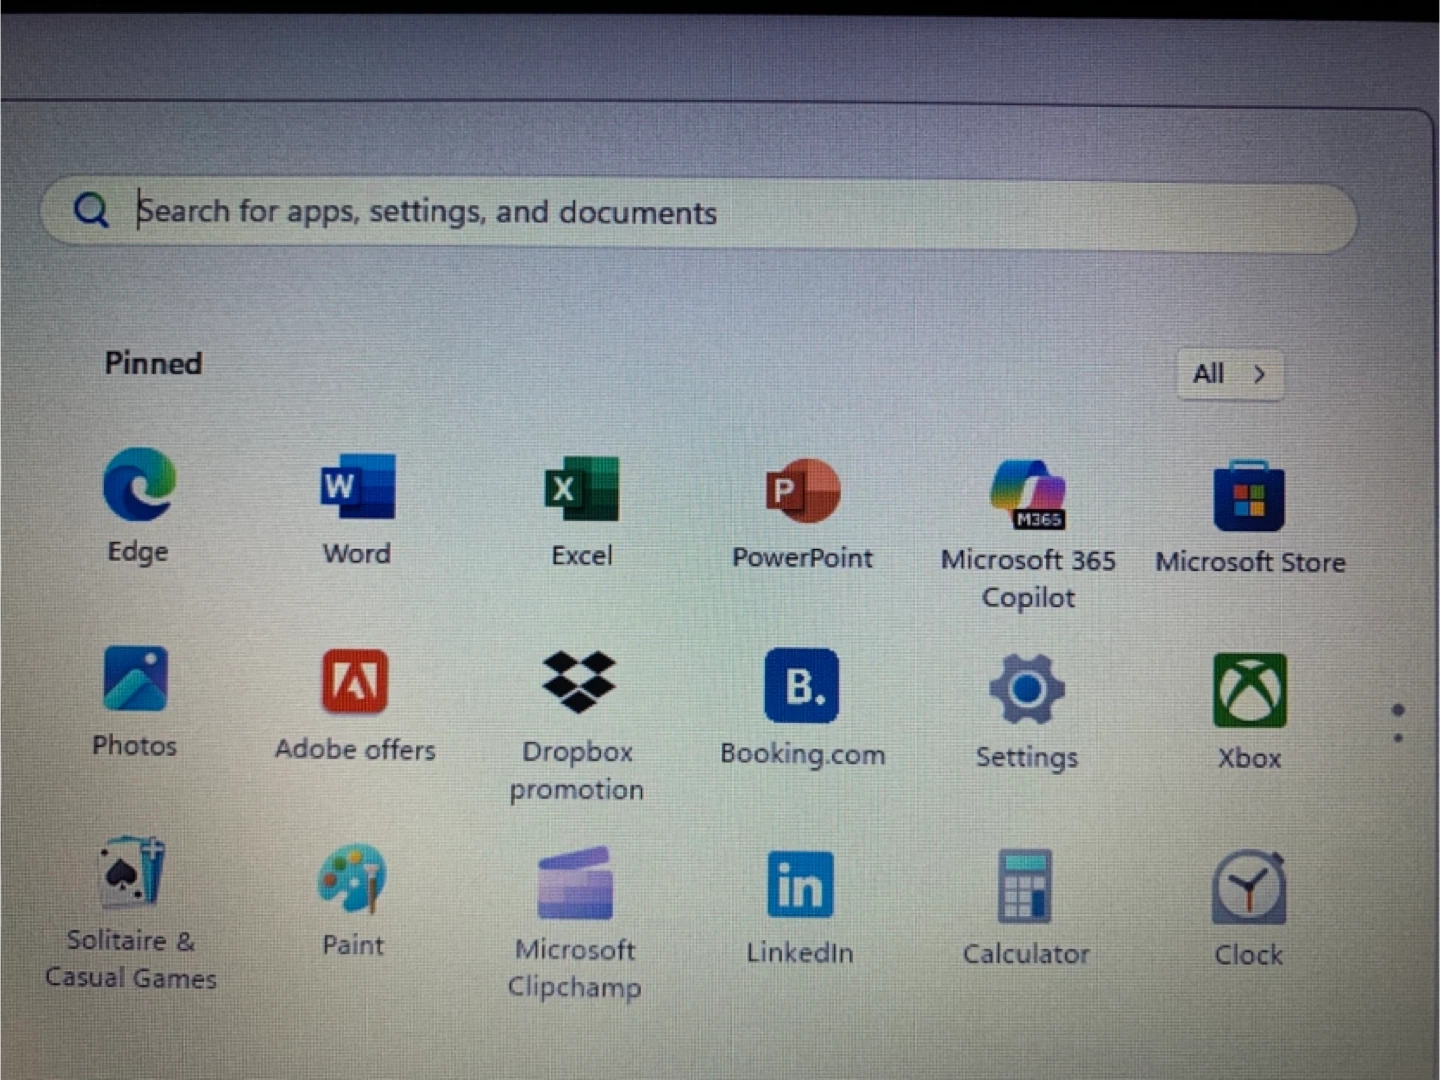Viewport: 1440px width, 1080px height.
Task: Open the Excel app icon
Action: pyautogui.click(x=581, y=489)
